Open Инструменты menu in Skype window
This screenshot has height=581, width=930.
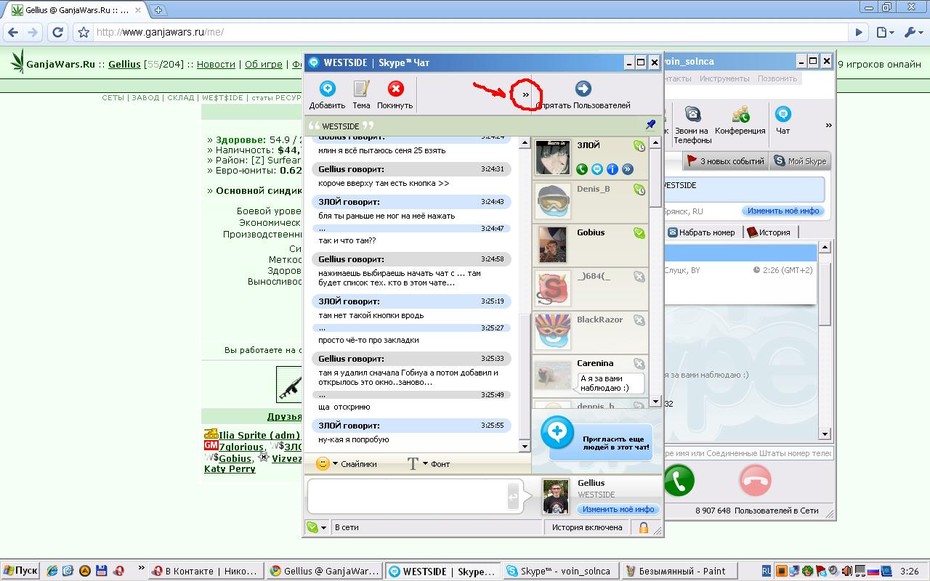[x=724, y=78]
